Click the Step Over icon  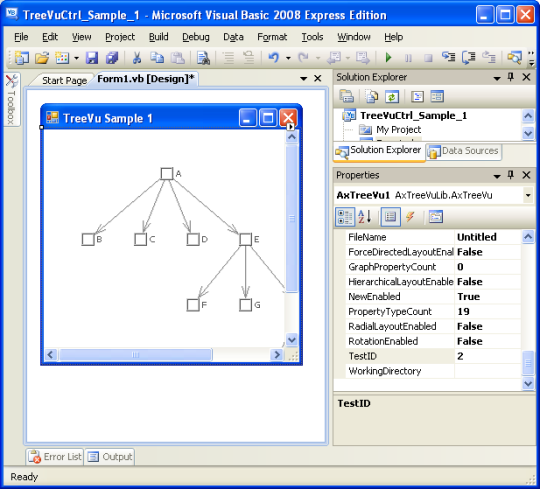469,58
